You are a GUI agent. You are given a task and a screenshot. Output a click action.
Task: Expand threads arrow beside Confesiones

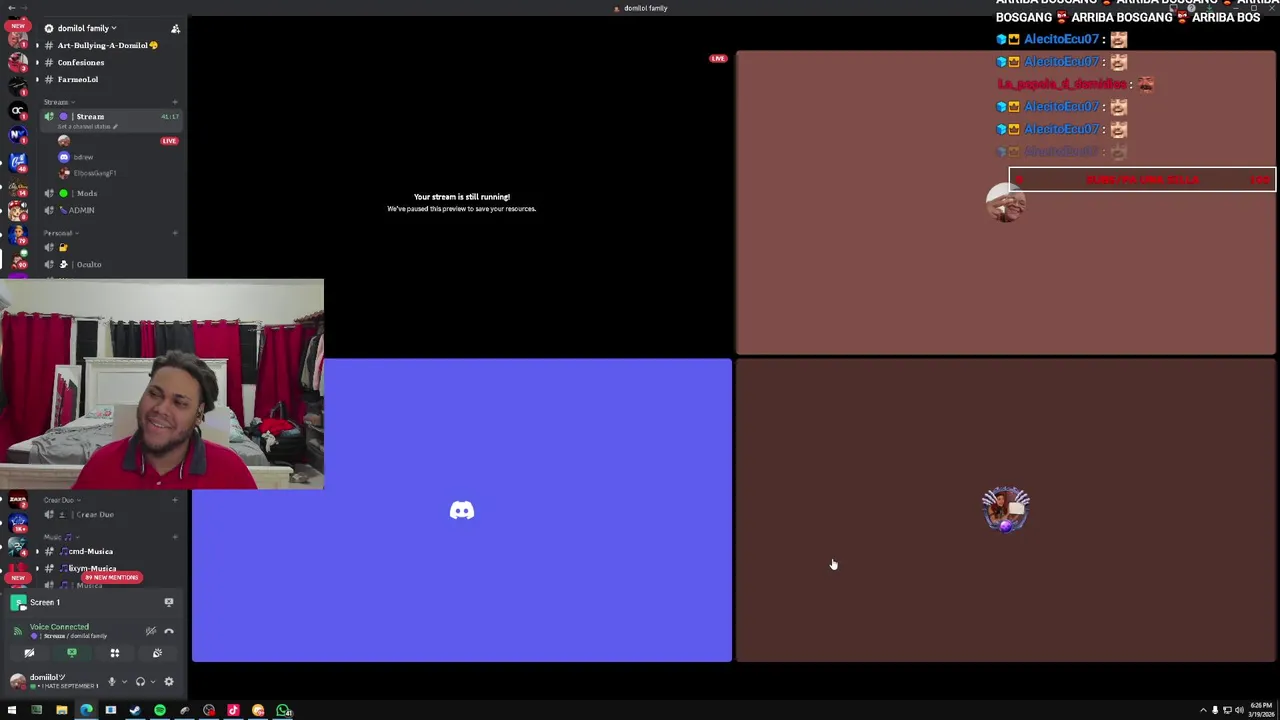pyautogui.click(x=37, y=62)
